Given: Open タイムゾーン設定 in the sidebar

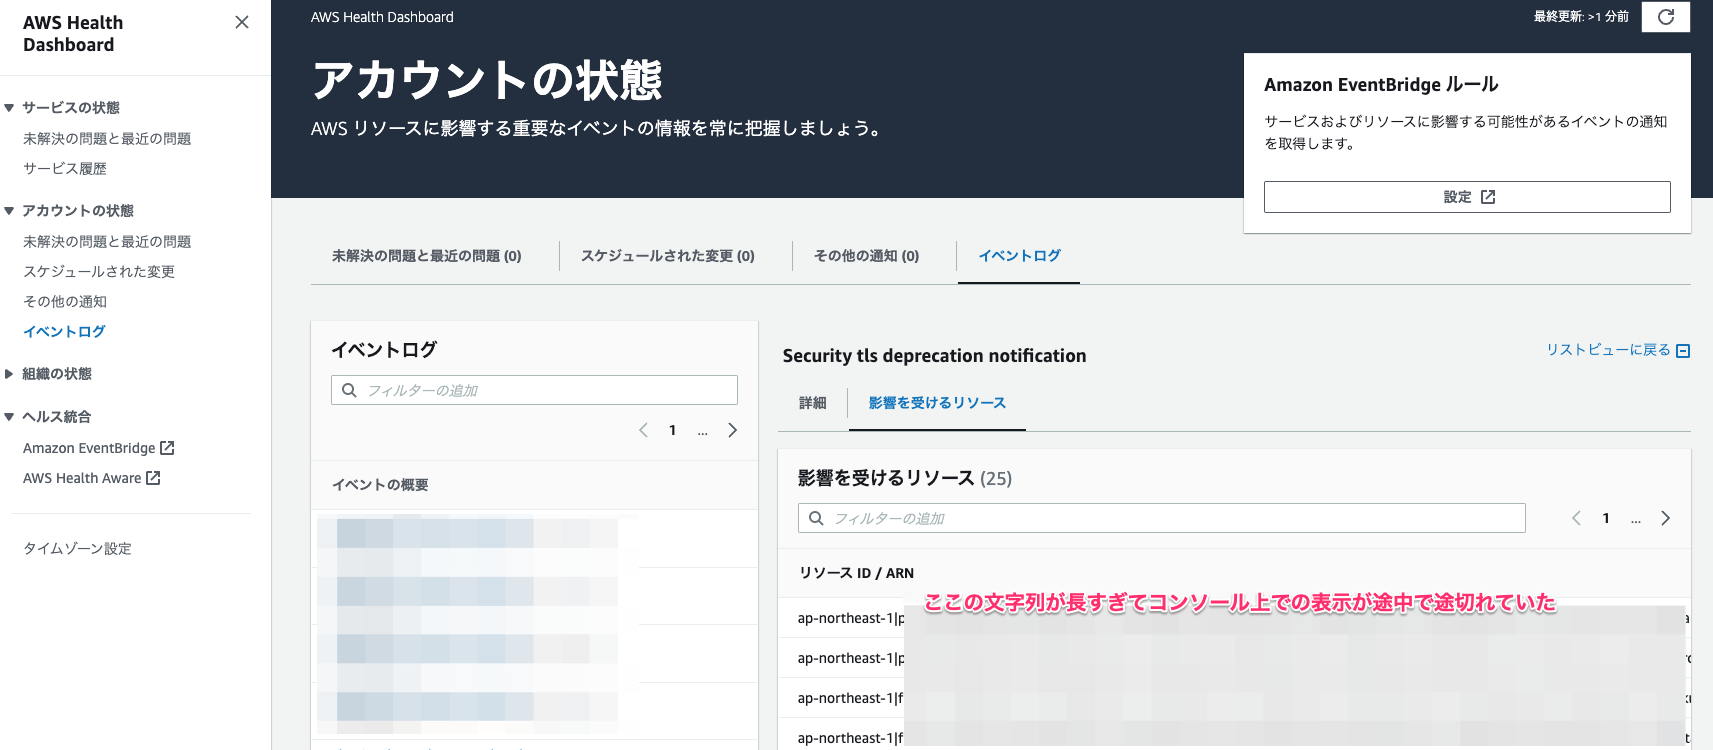Looking at the screenshot, I should coord(78,548).
